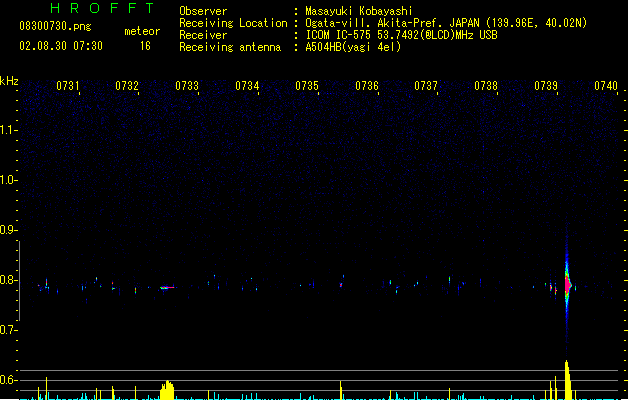The width and height of the screenshot is (629, 400).
Task: Click the Observer label
Action: [203, 11]
